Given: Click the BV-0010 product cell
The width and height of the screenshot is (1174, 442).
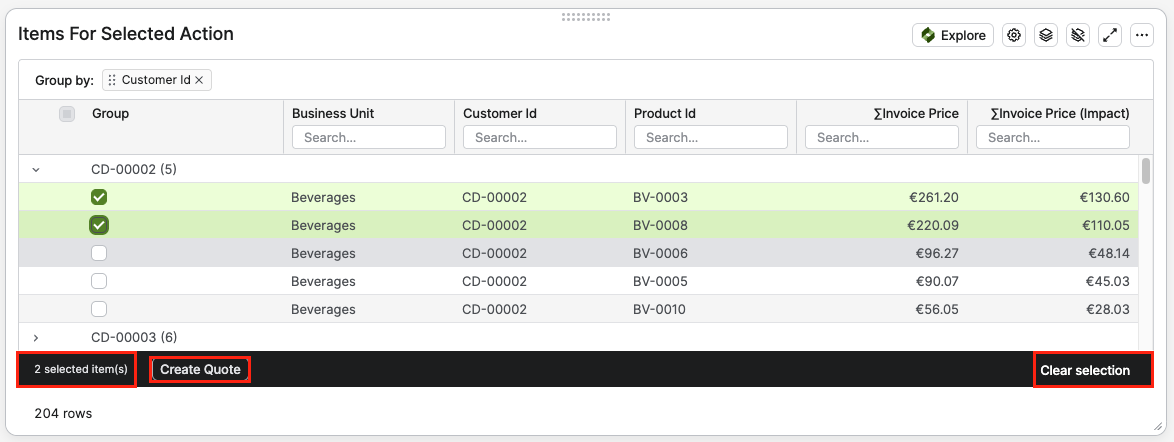Looking at the screenshot, I should point(660,309).
